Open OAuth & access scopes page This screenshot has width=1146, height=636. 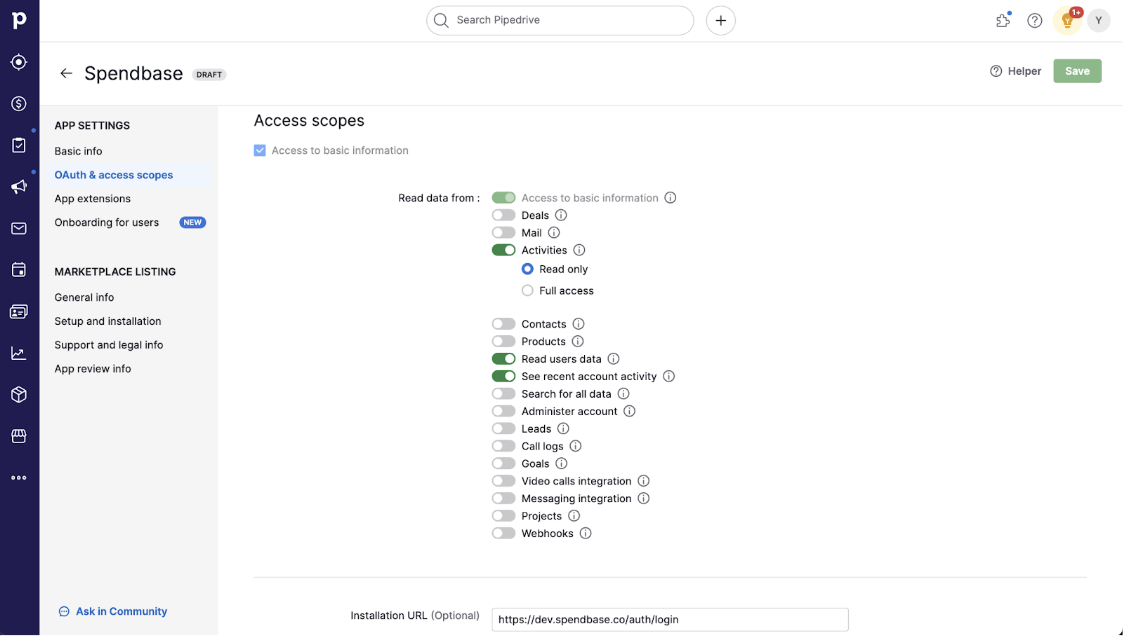114,175
